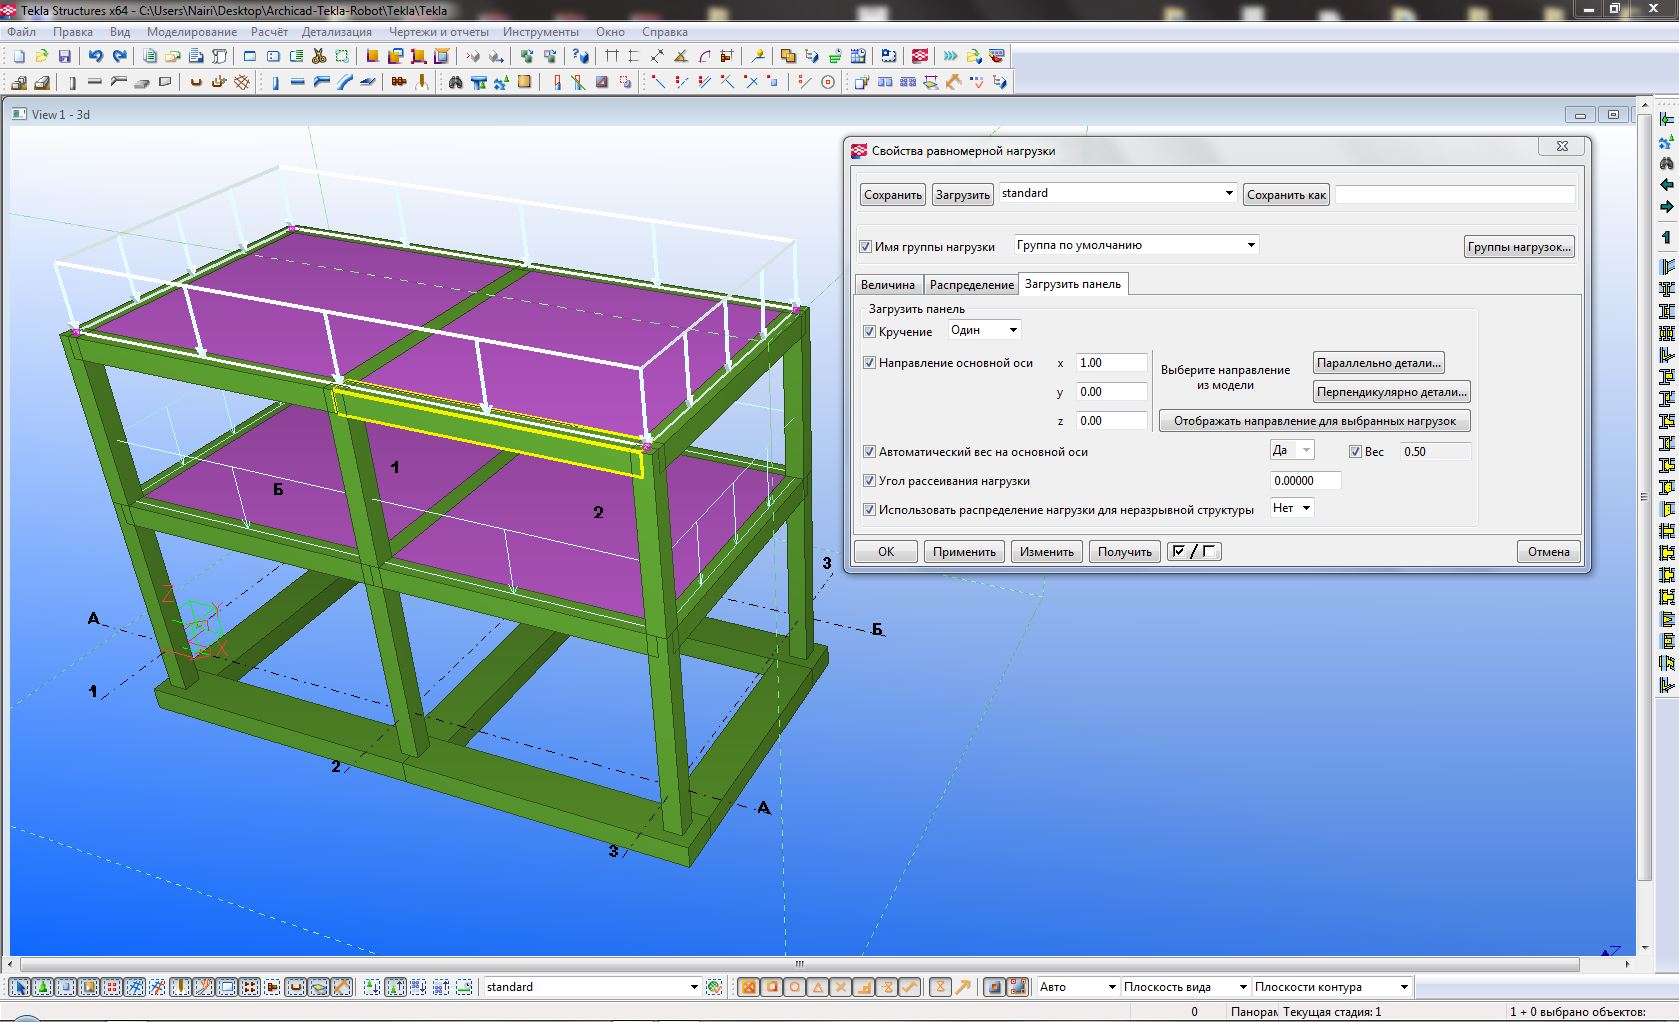Click the scissors clip plane icon
Image resolution: width=1679 pixels, height=1022 pixels.
pyautogui.click(x=319, y=56)
